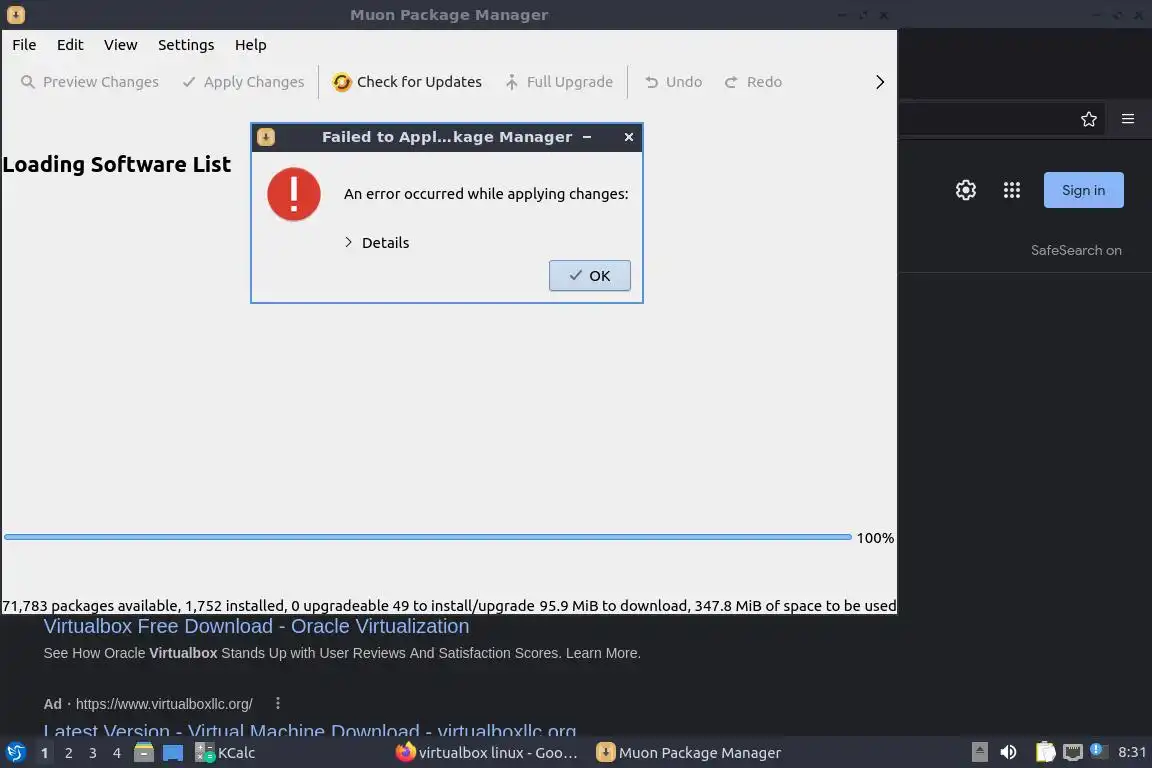
Task: Open the View menu
Action: [x=120, y=45]
